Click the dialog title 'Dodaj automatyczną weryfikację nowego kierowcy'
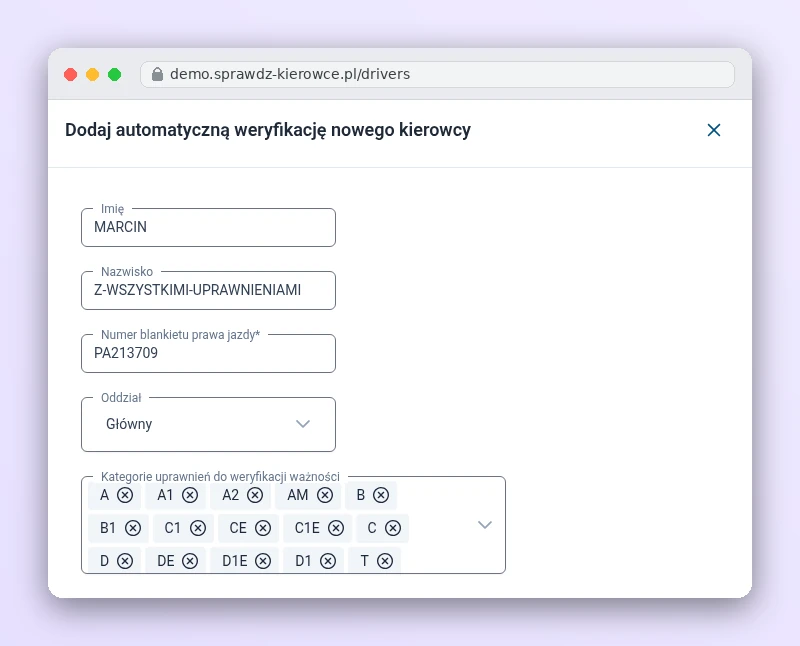The height and width of the screenshot is (646, 800). point(268,130)
